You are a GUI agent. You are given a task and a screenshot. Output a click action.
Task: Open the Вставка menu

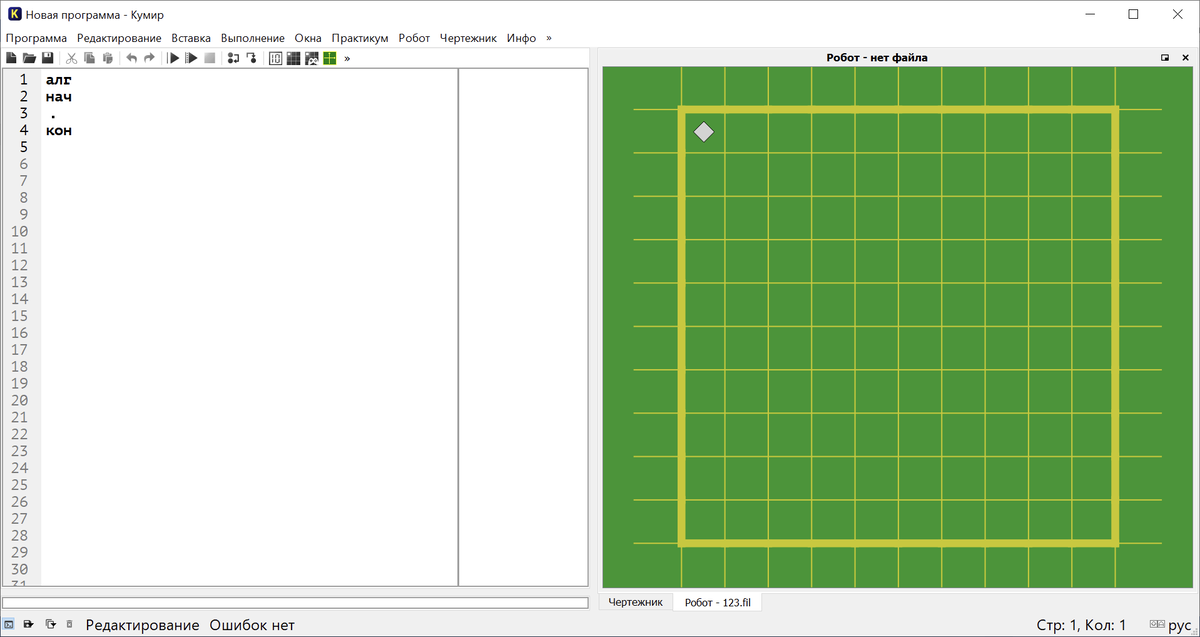click(191, 38)
